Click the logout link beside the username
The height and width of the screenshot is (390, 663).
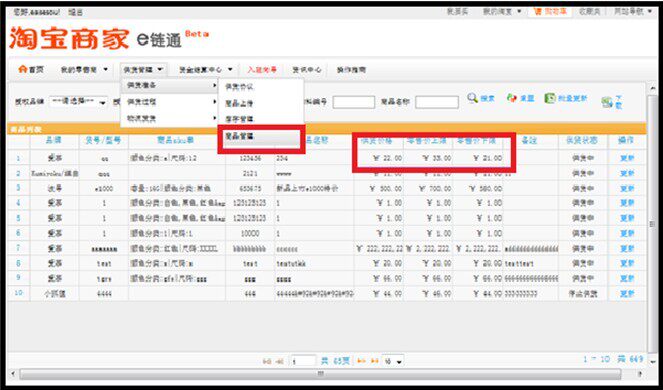point(75,13)
